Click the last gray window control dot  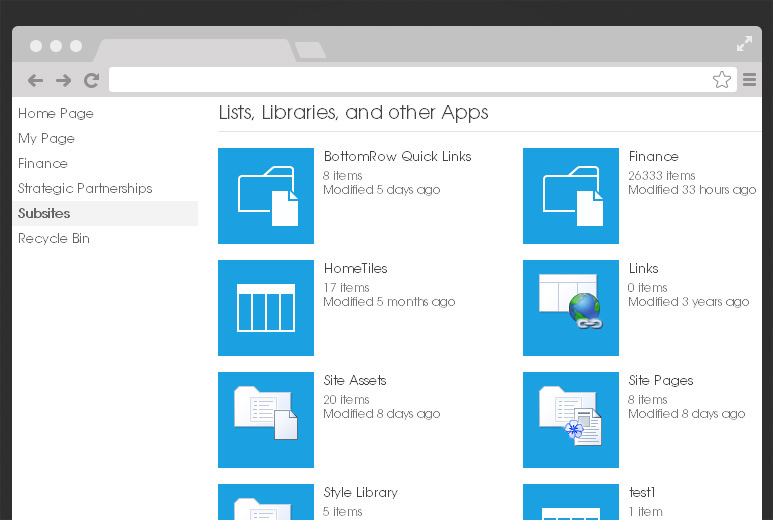[76, 46]
